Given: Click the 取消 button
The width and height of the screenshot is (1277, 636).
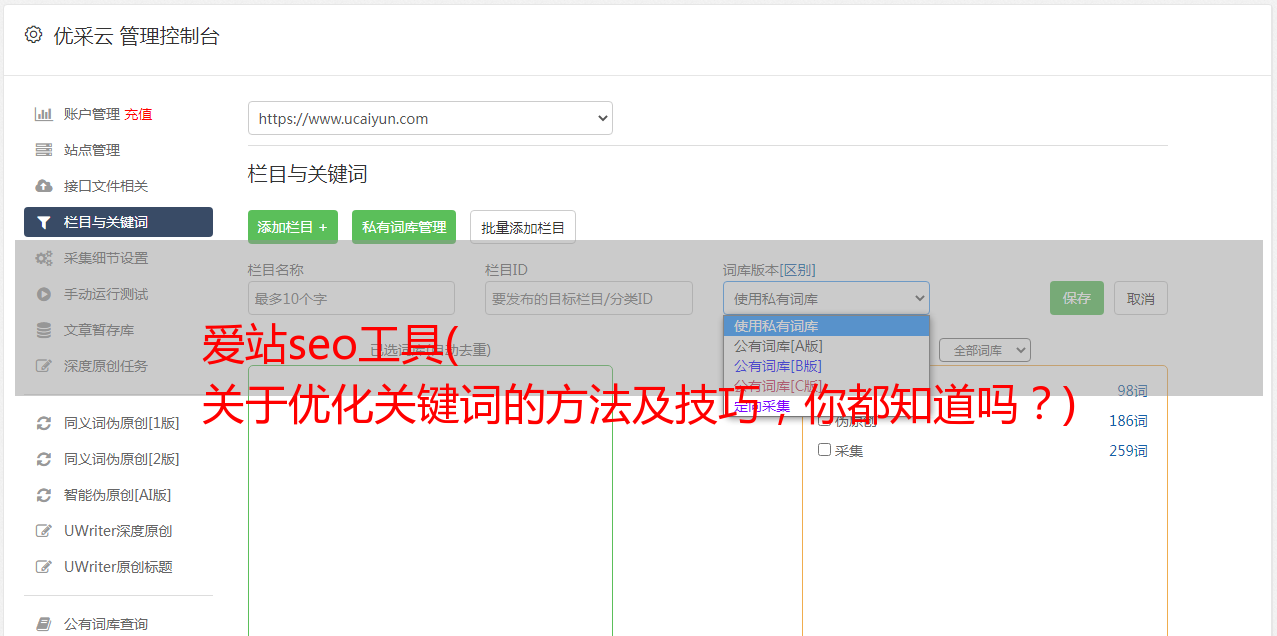Looking at the screenshot, I should (1141, 298).
